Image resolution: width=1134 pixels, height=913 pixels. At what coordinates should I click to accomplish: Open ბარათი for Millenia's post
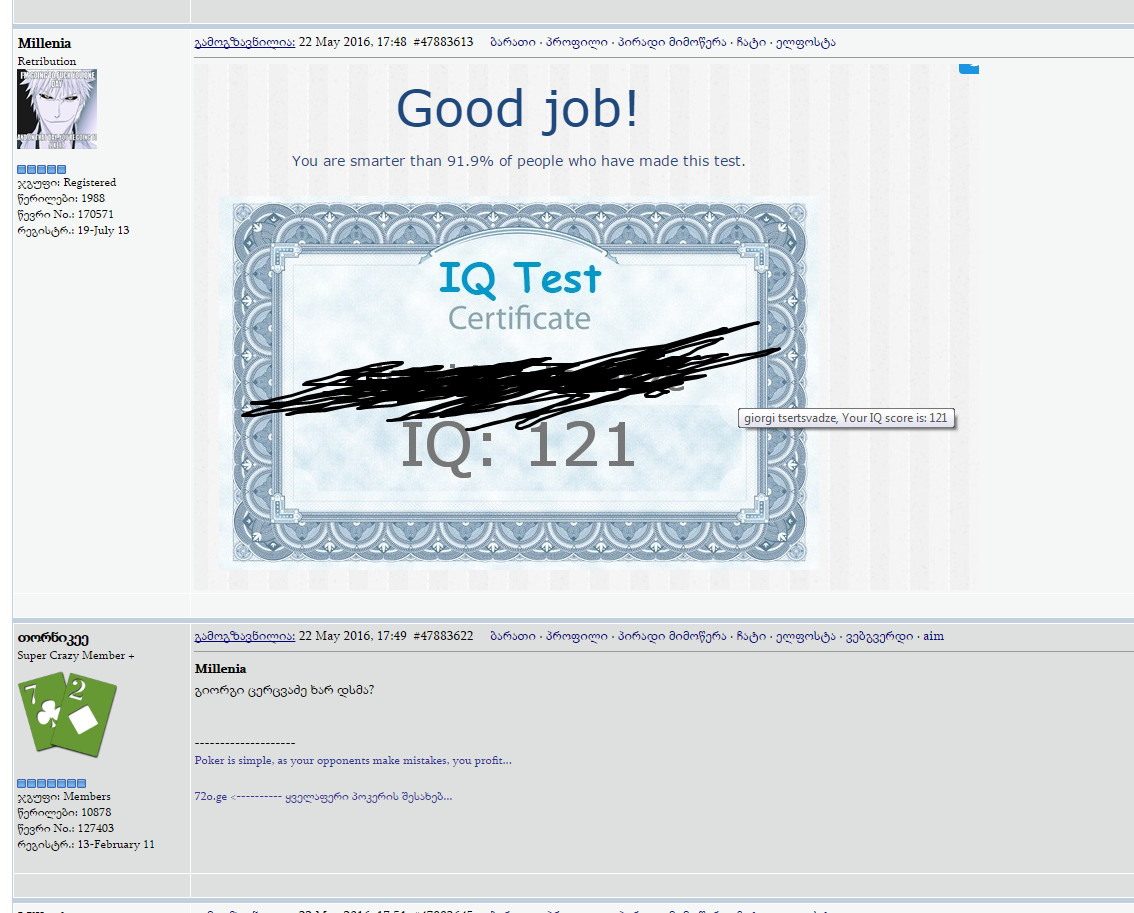point(513,42)
